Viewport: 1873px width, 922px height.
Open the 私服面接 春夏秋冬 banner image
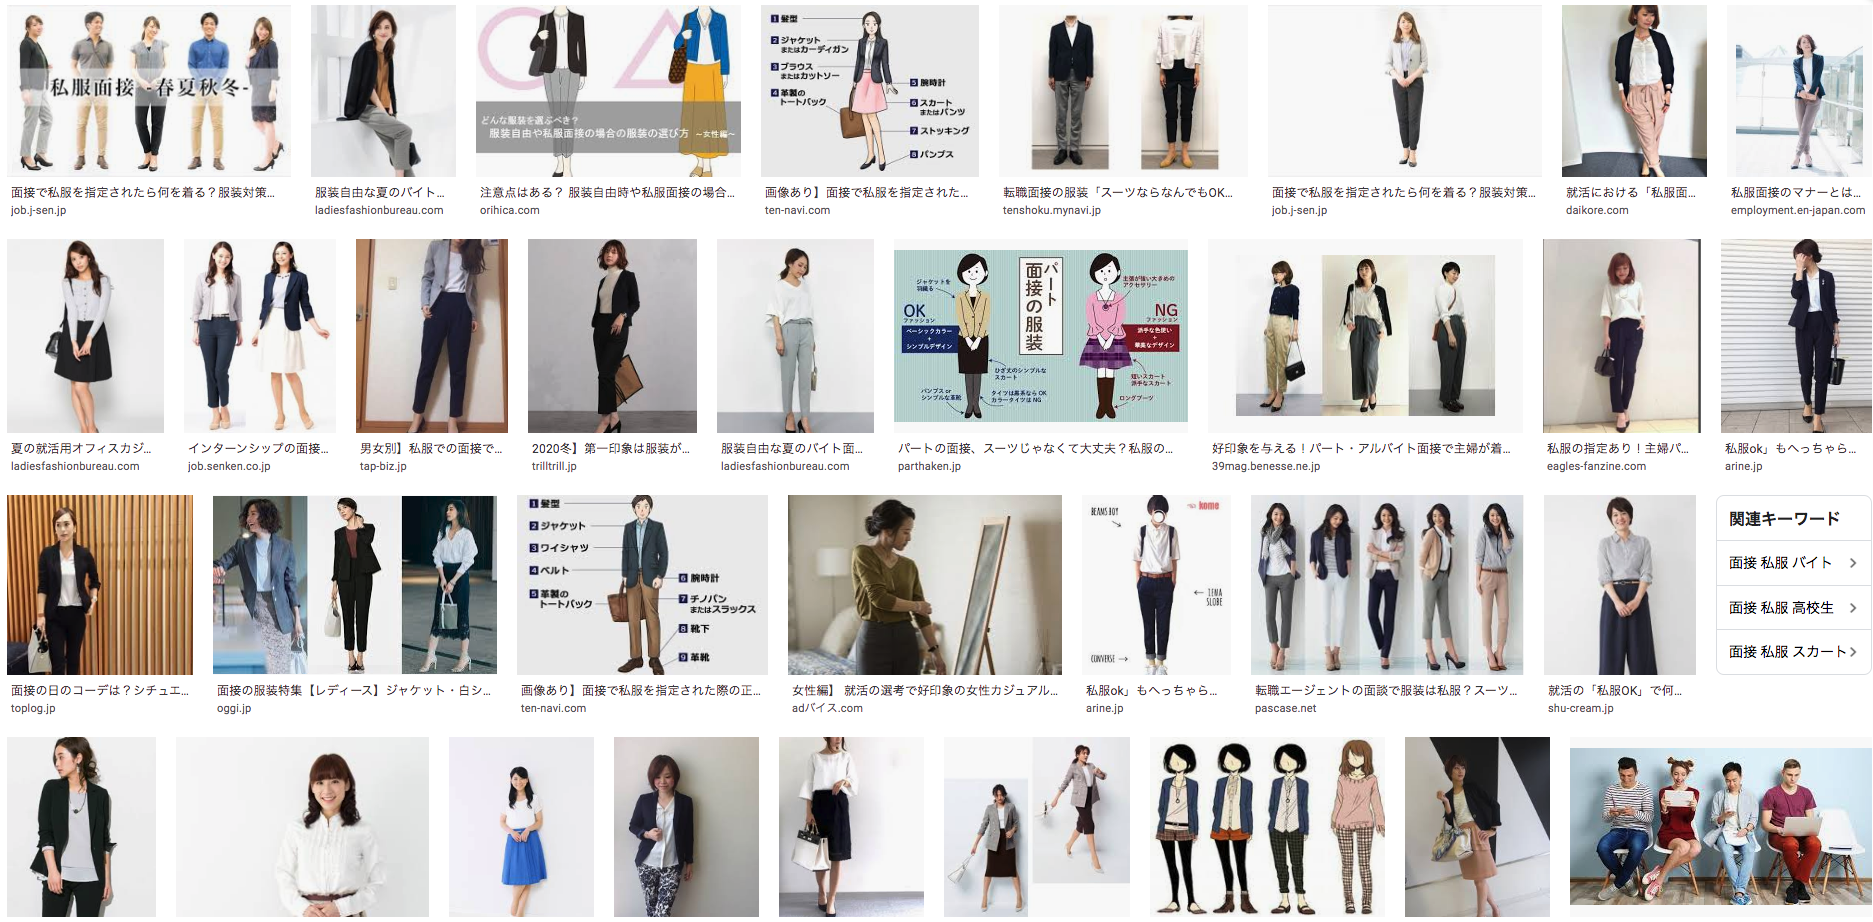tap(148, 91)
